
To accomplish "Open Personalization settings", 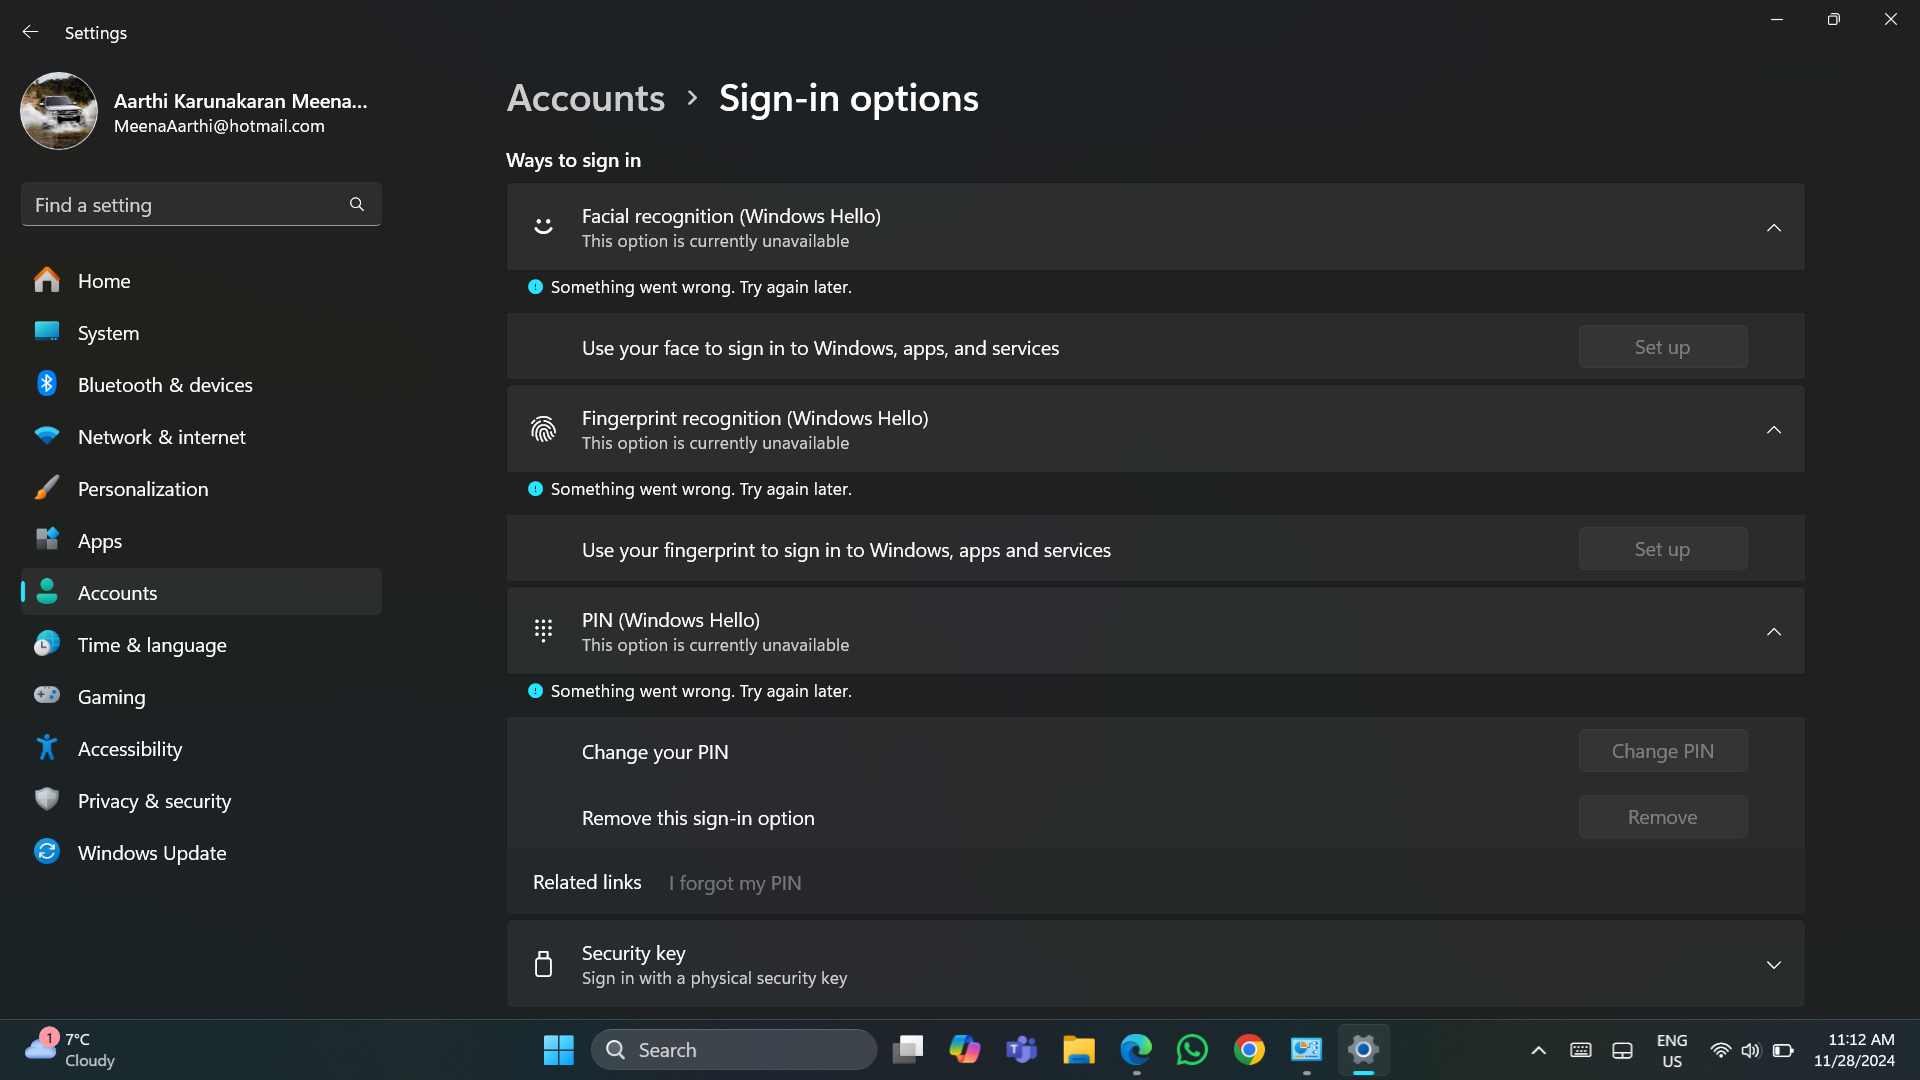I will pos(201,489).
